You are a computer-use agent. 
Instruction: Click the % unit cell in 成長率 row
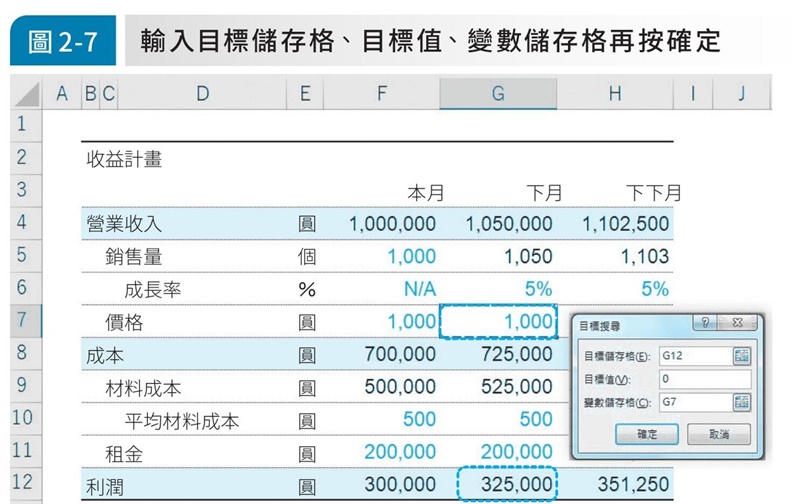click(x=307, y=289)
